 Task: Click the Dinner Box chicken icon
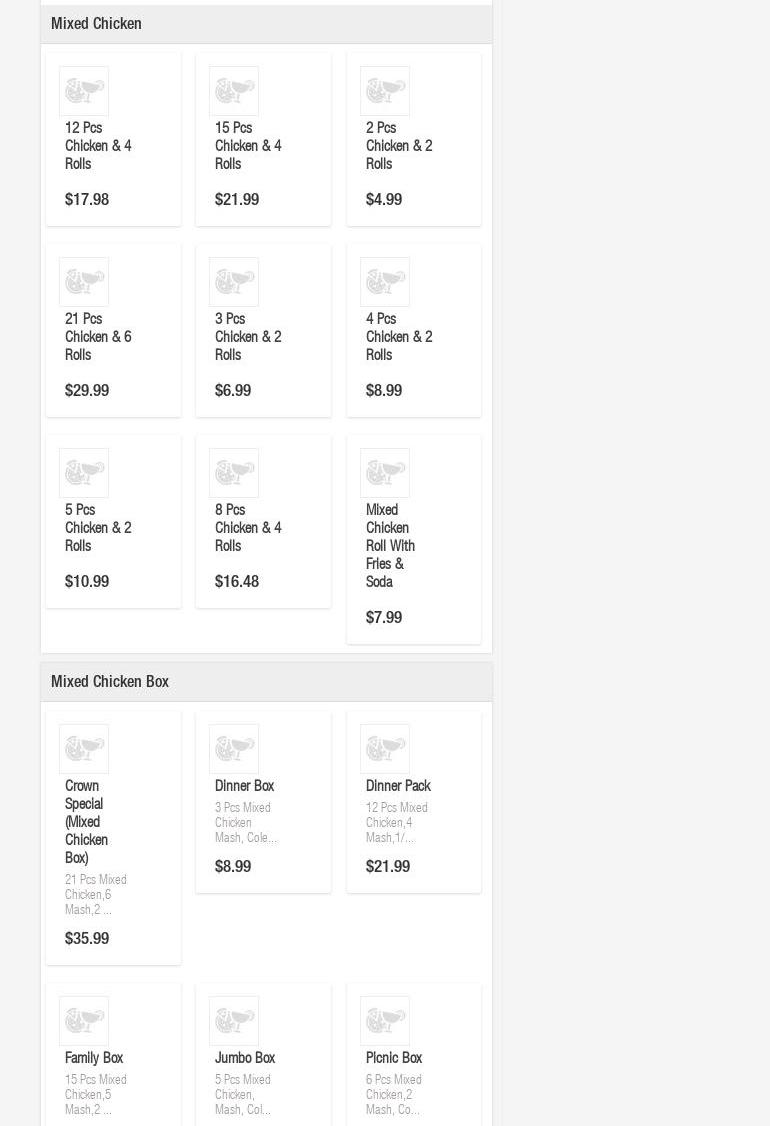click(x=234, y=750)
